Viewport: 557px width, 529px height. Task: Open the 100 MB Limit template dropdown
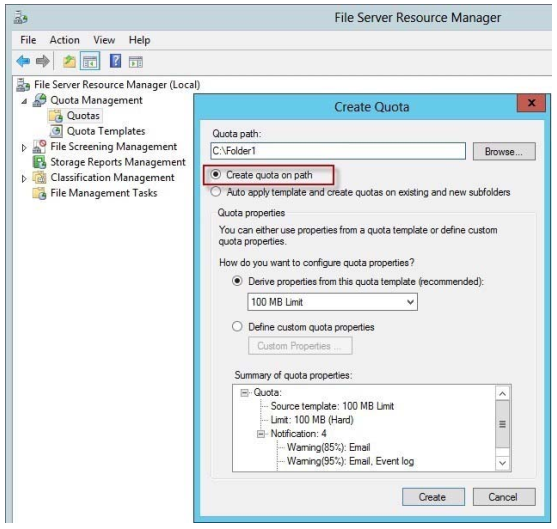[x=332, y=302]
